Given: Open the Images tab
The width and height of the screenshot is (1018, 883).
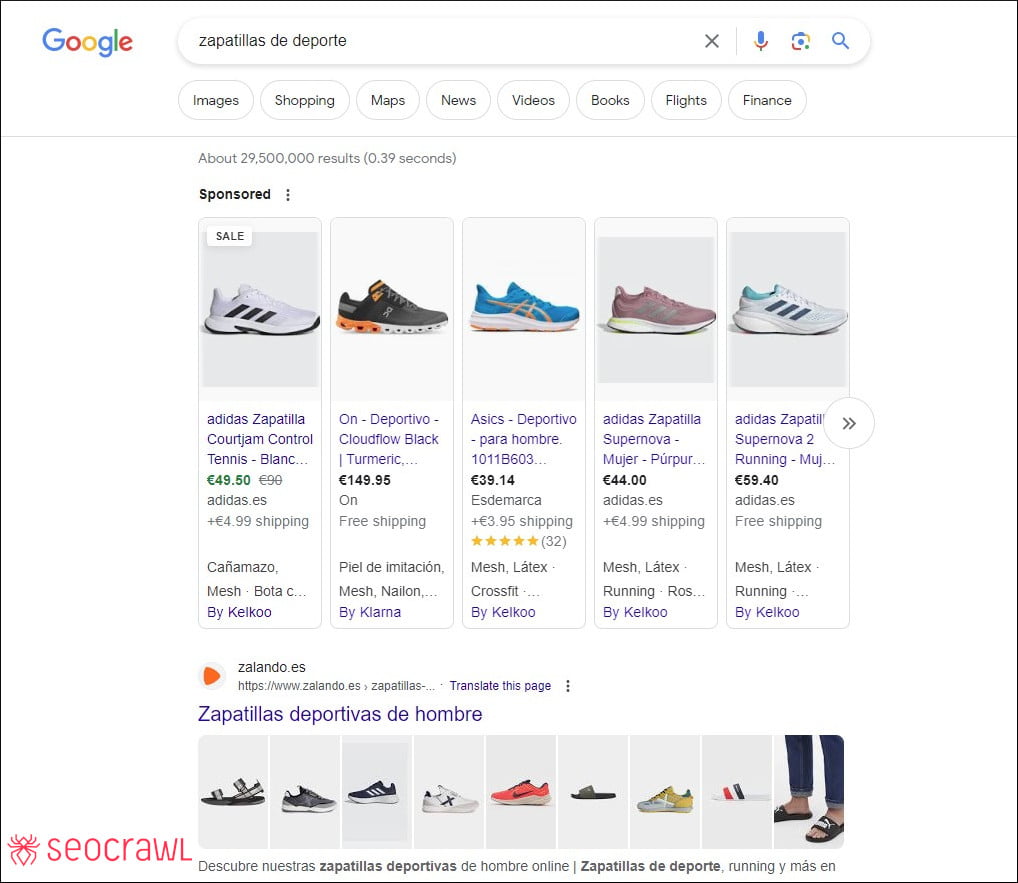Looking at the screenshot, I should pos(215,100).
